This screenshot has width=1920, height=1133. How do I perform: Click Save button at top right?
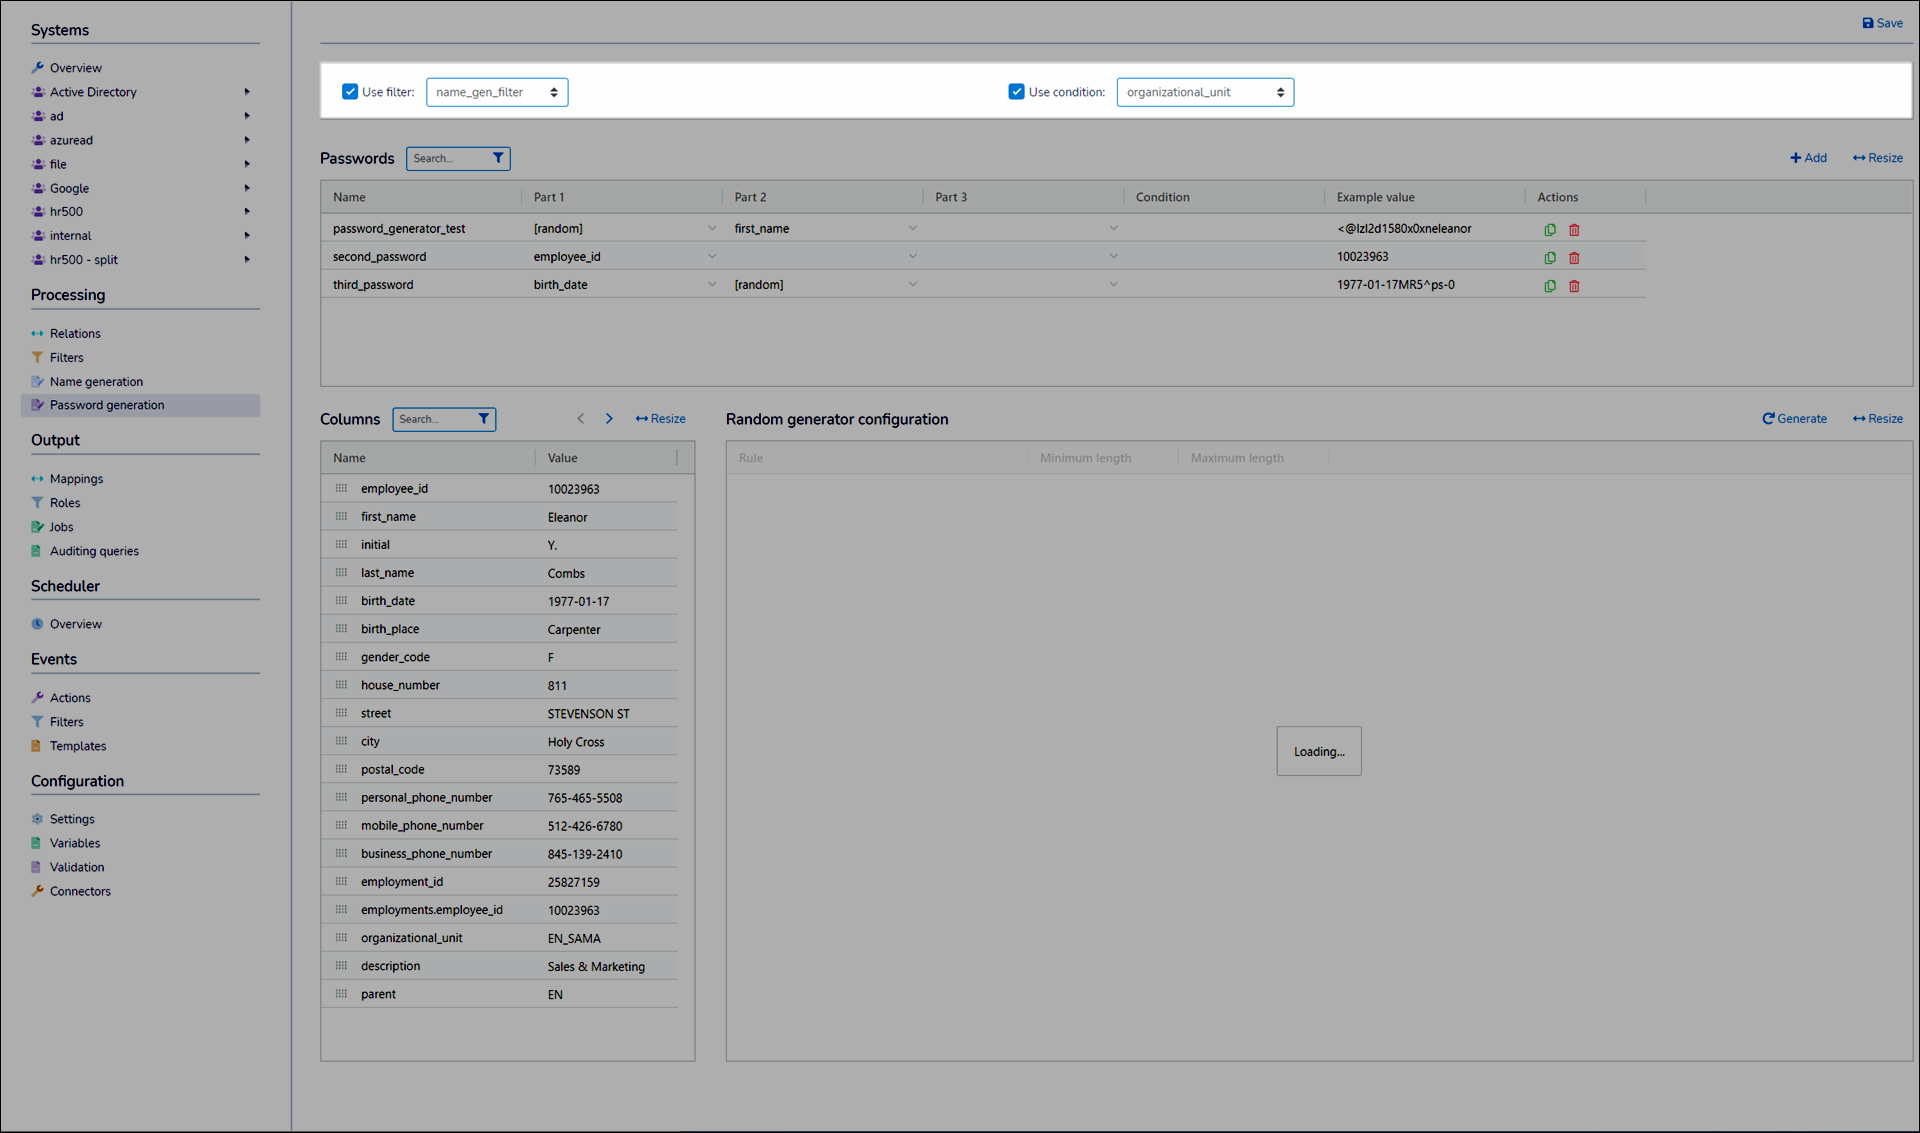tap(1882, 23)
